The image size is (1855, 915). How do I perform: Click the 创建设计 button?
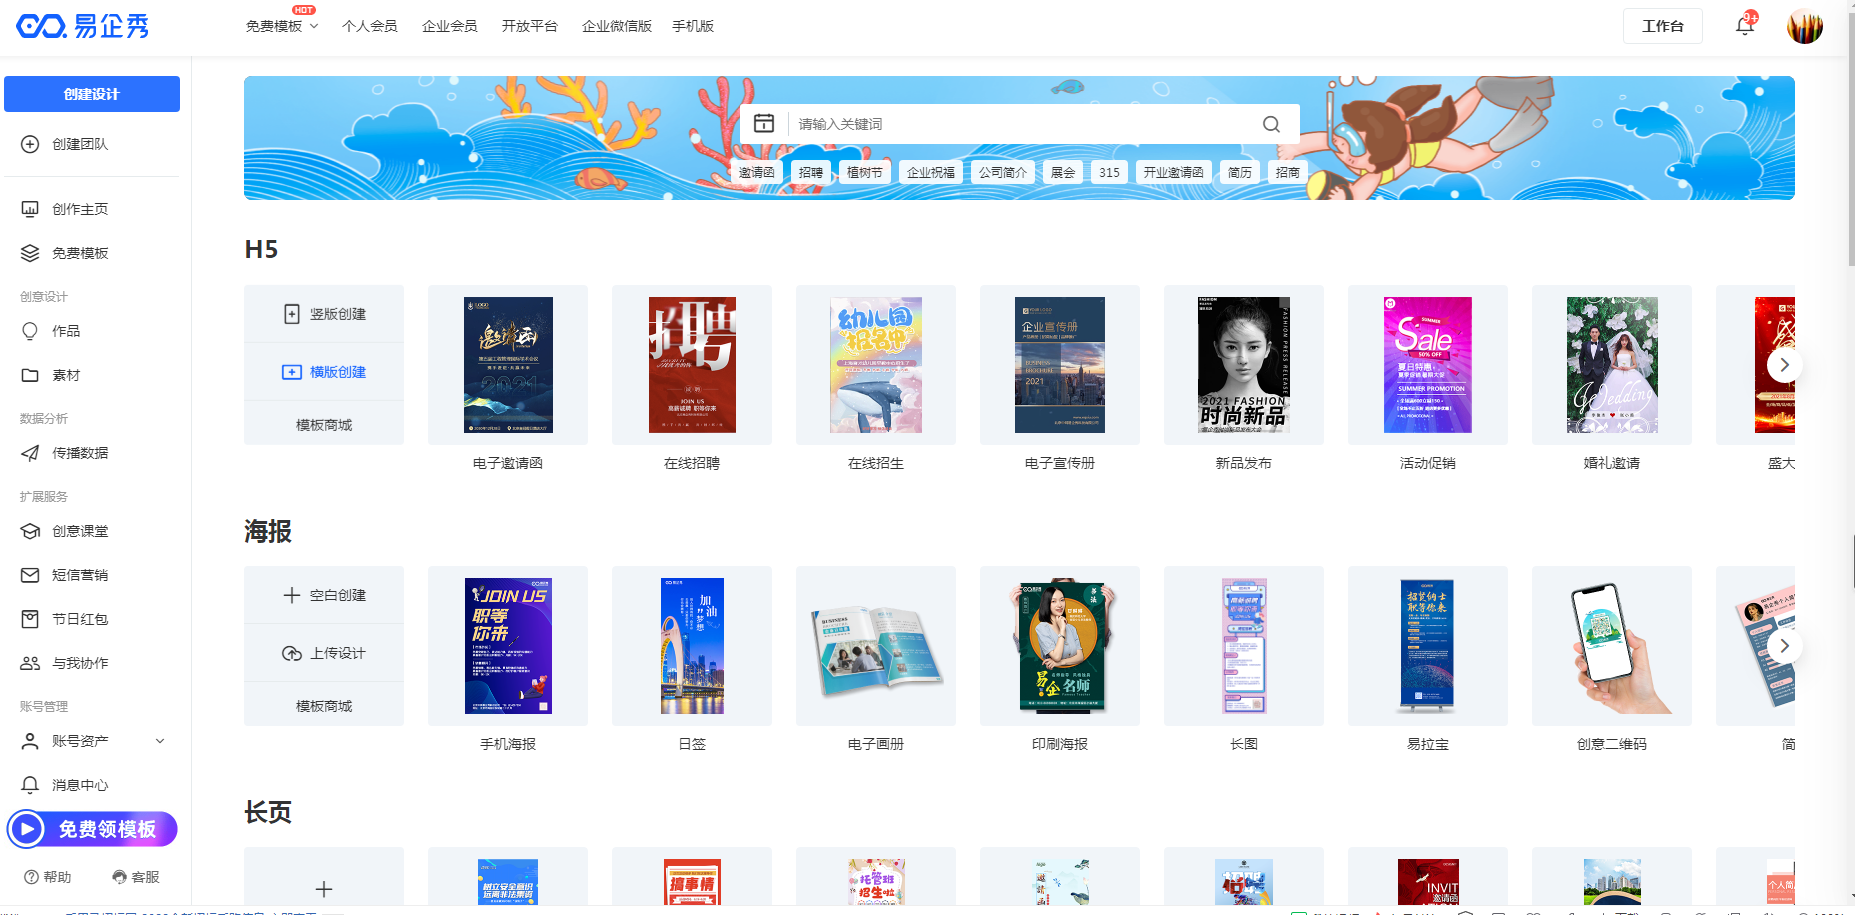point(92,94)
